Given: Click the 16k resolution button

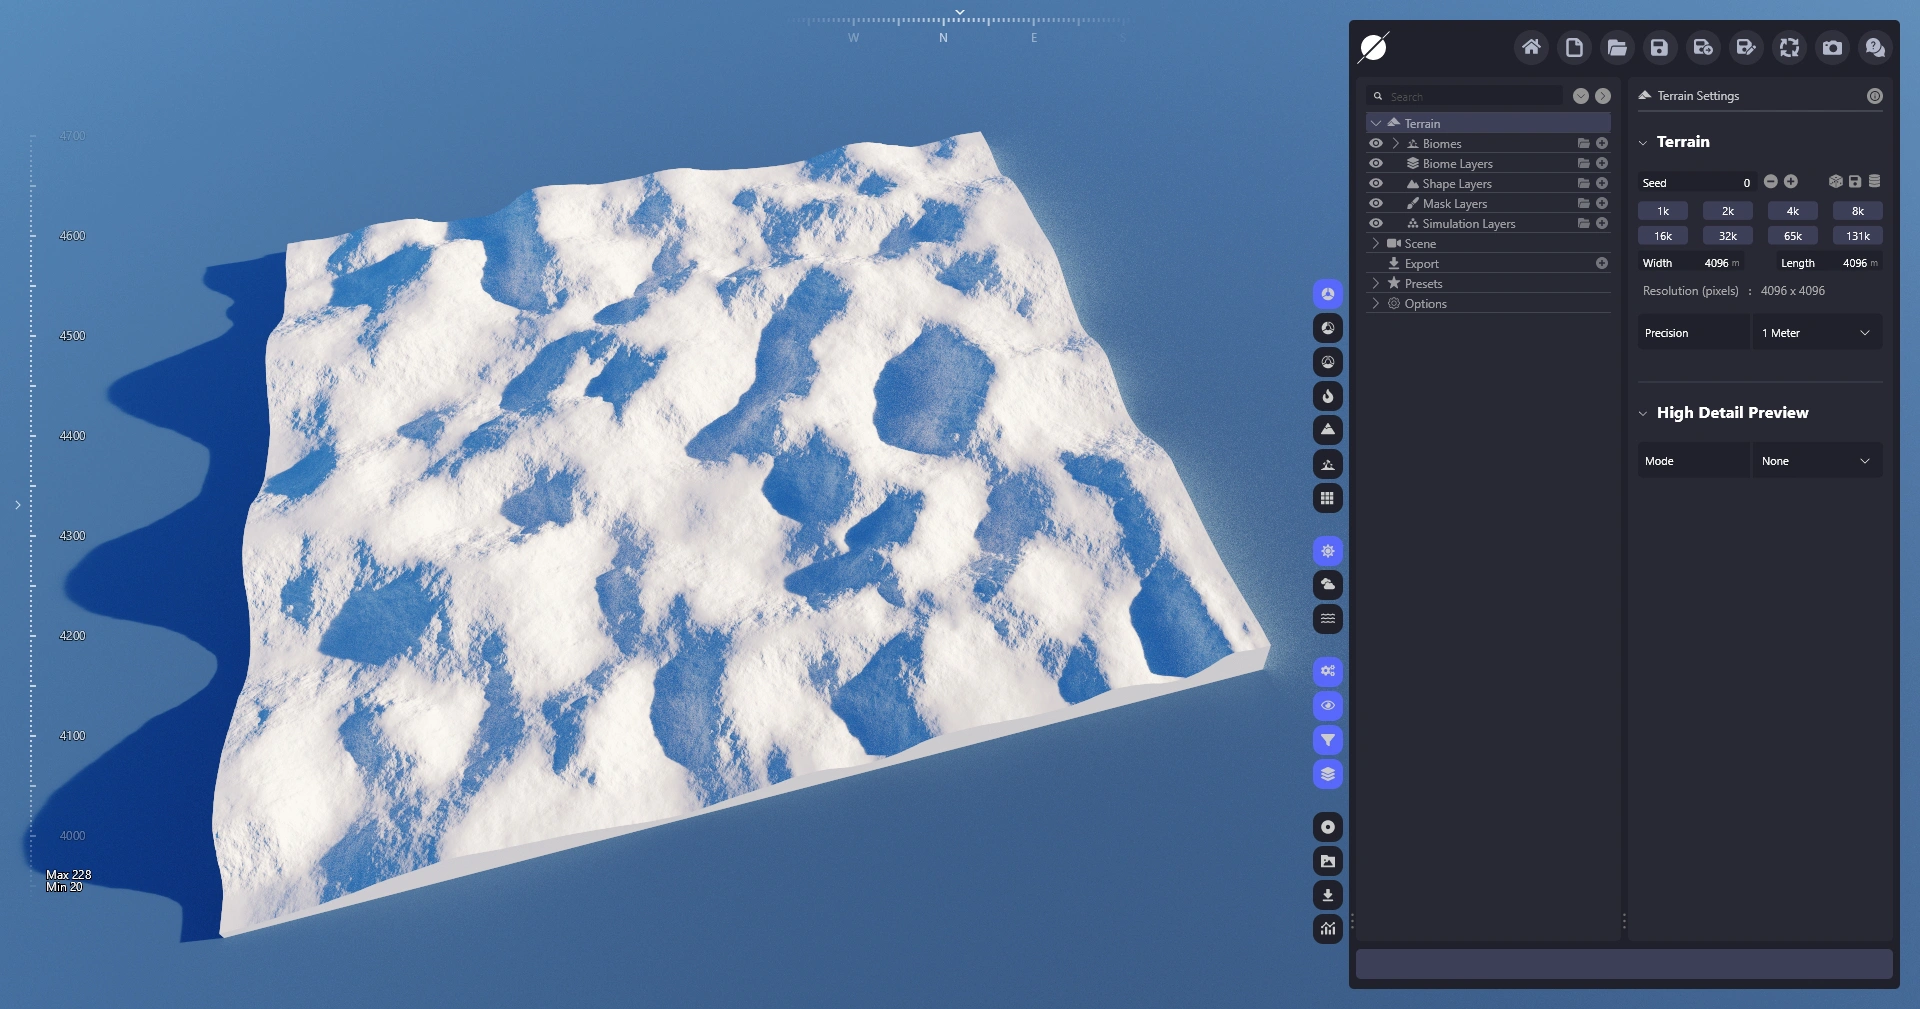Looking at the screenshot, I should [x=1662, y=236].
